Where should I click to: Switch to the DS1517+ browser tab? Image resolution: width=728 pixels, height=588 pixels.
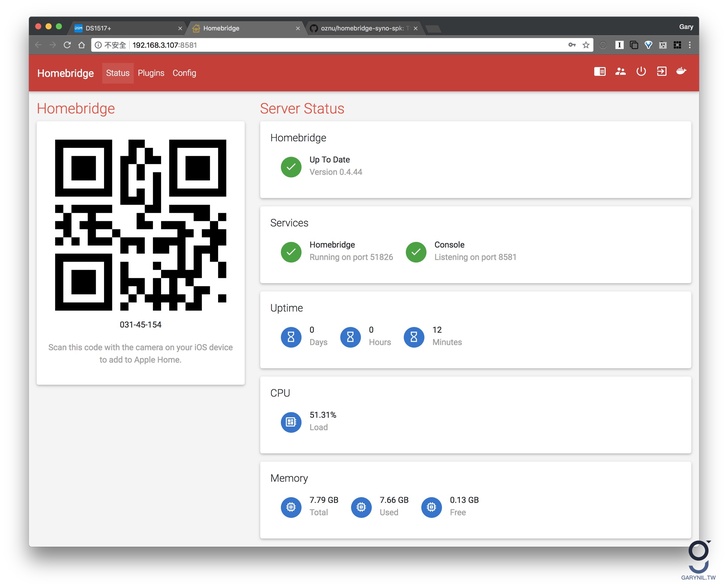[x=125, y=28]
